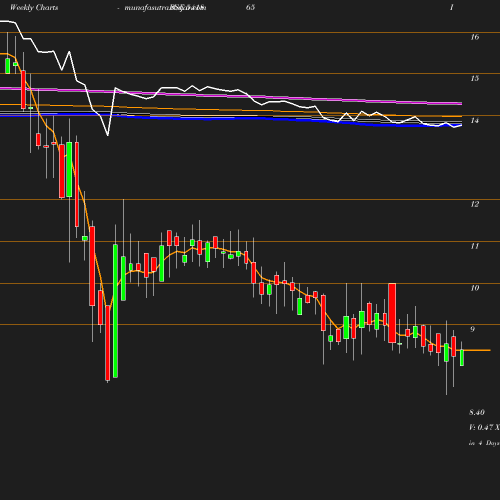Click the price axis label "15"
This screenshot has width=500, height=500.
[x=475, y=78]
